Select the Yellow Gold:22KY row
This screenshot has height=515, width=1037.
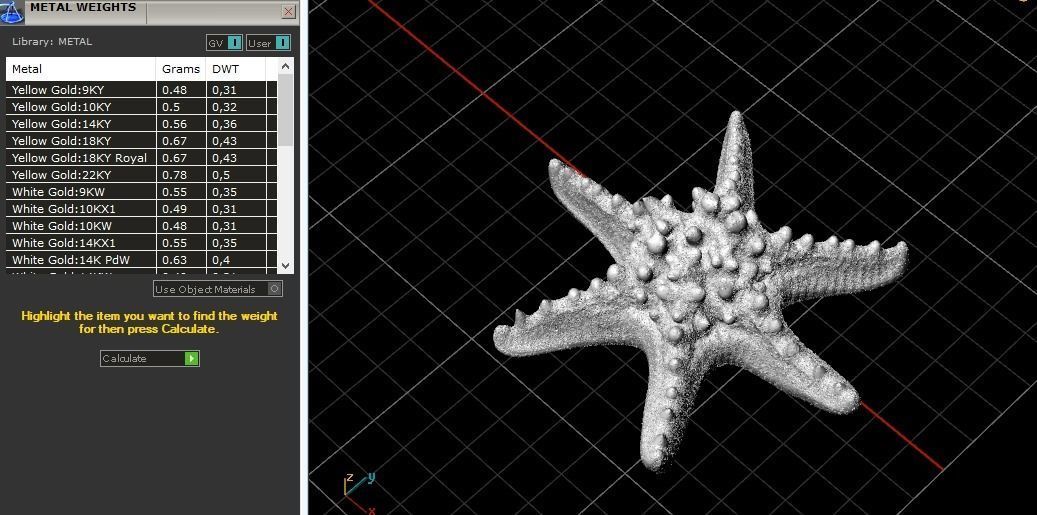[142, 175]
